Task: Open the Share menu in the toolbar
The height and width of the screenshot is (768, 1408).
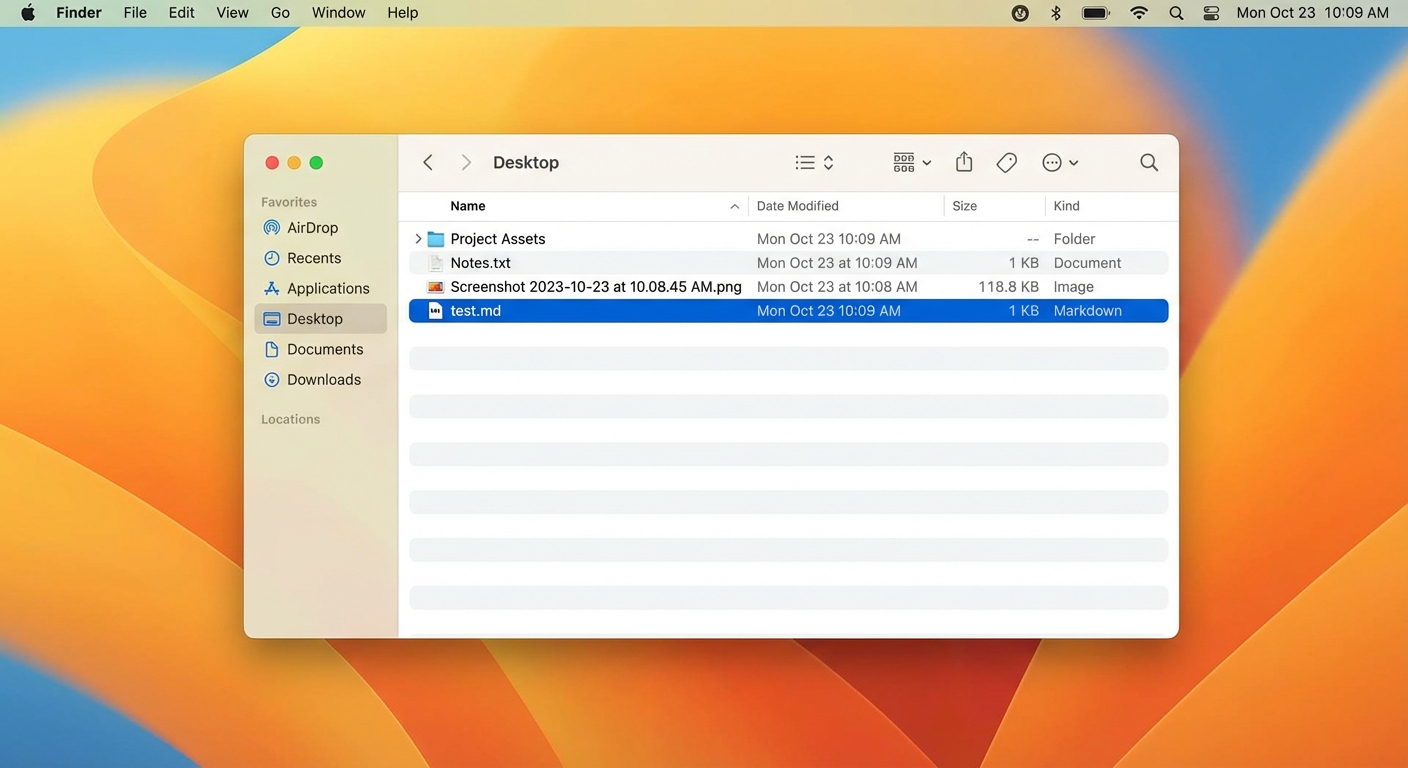Action: [x=963, y=161]
